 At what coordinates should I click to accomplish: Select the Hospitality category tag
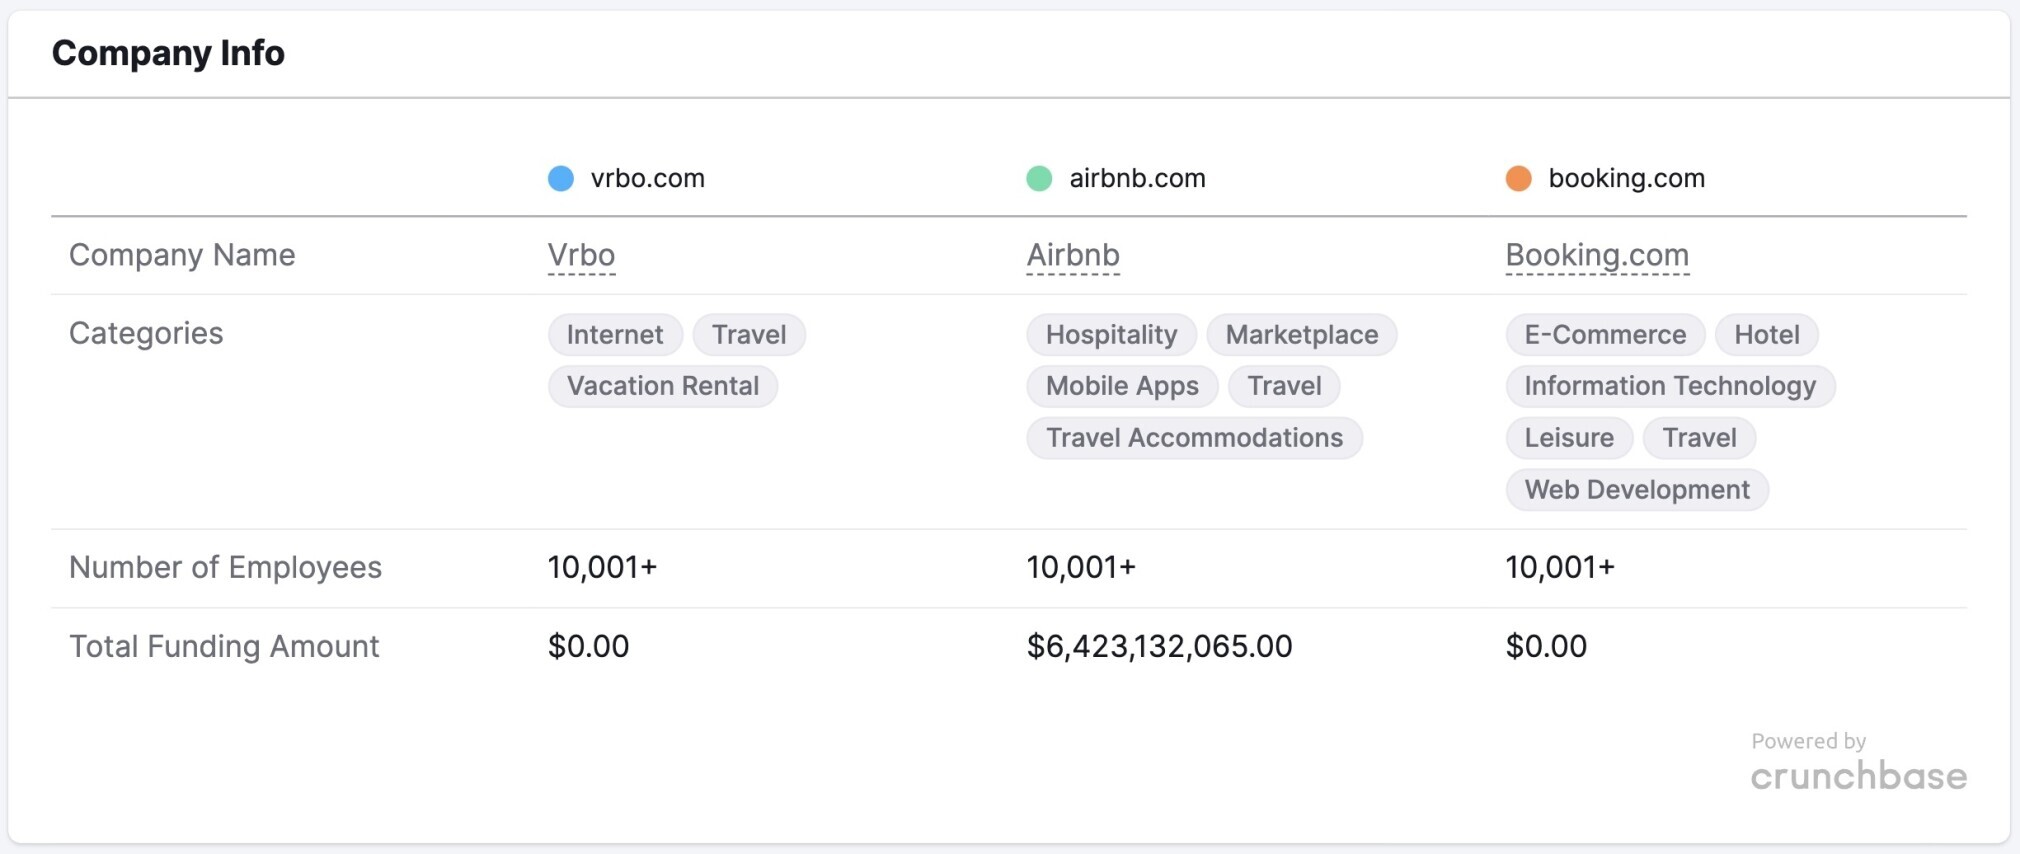(x=1111, y=335)
